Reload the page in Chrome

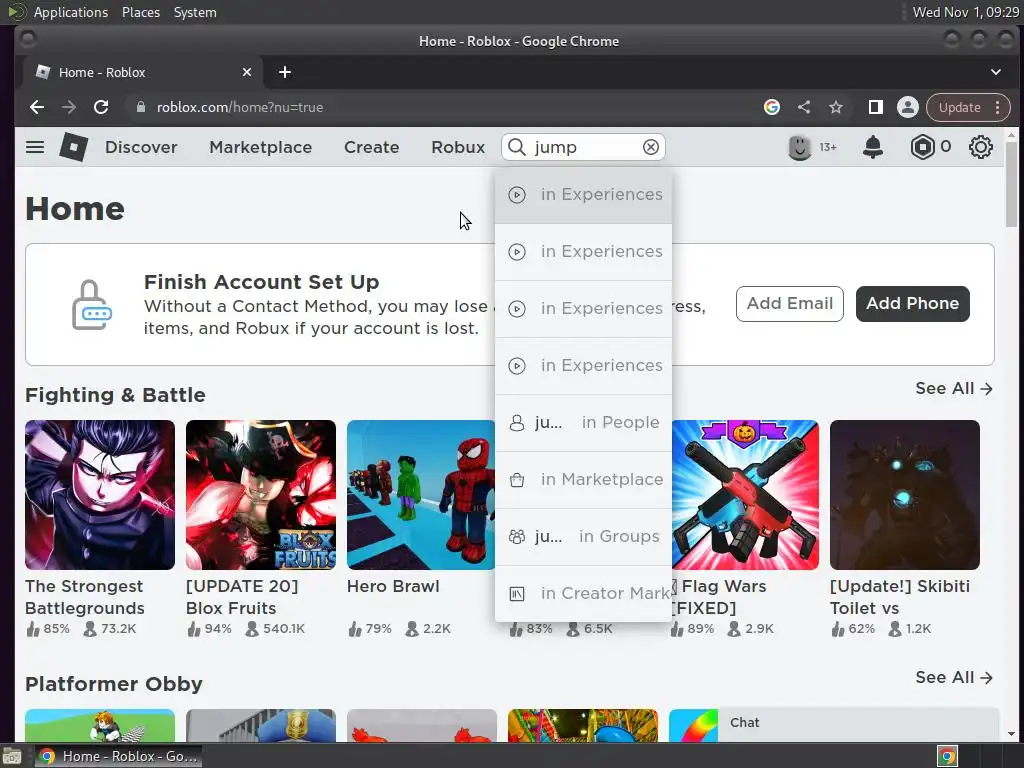coord(101,107)
